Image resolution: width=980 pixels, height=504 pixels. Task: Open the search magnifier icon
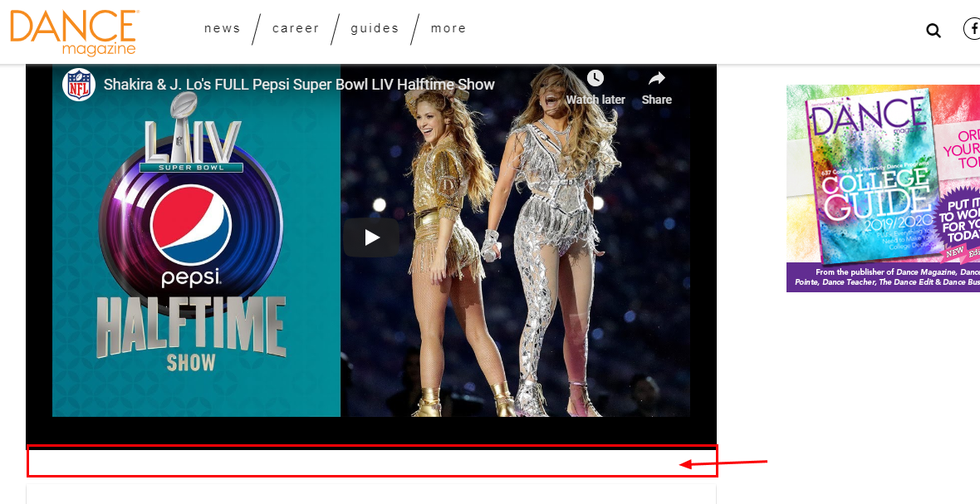933,30
